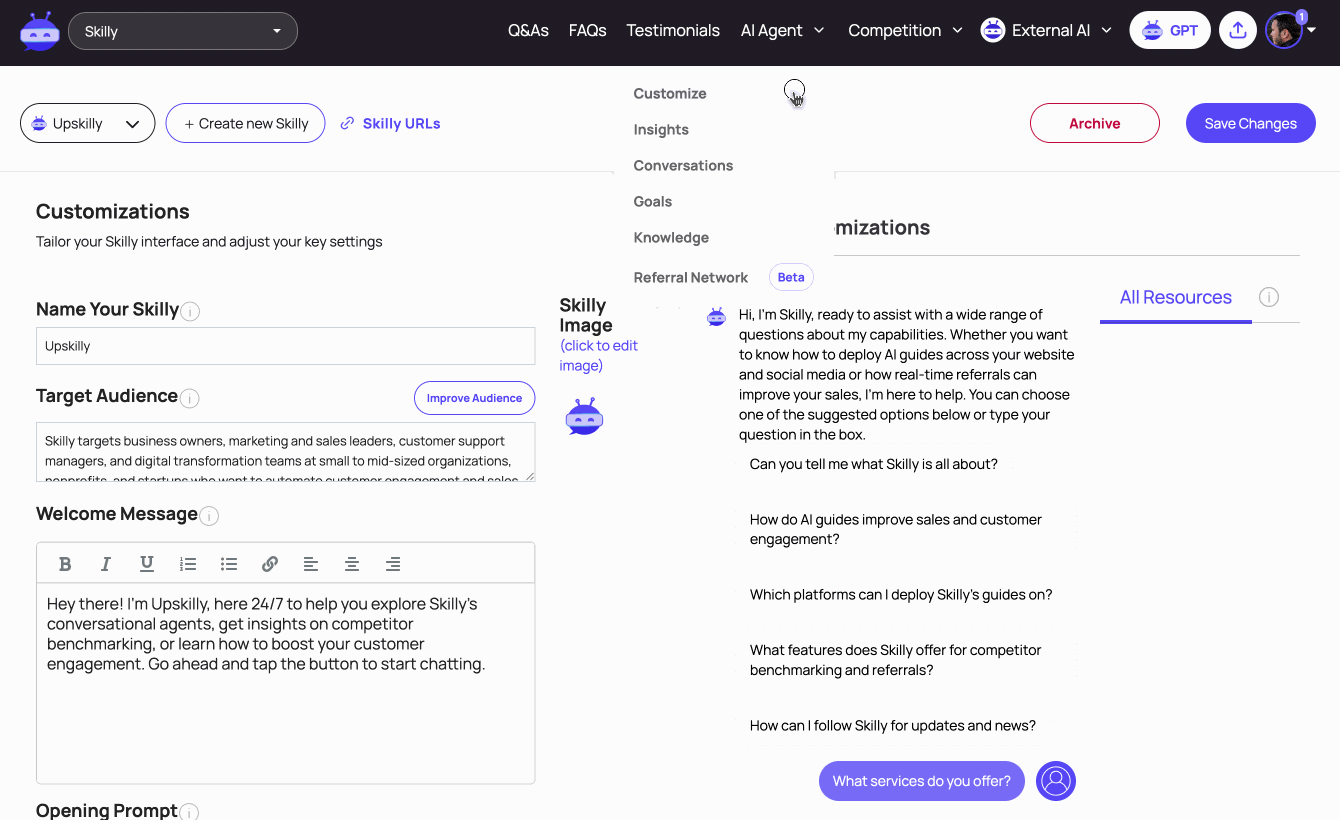
Task: Expand the Upskilly selector dropdown
Action: [x=87, y=123]
